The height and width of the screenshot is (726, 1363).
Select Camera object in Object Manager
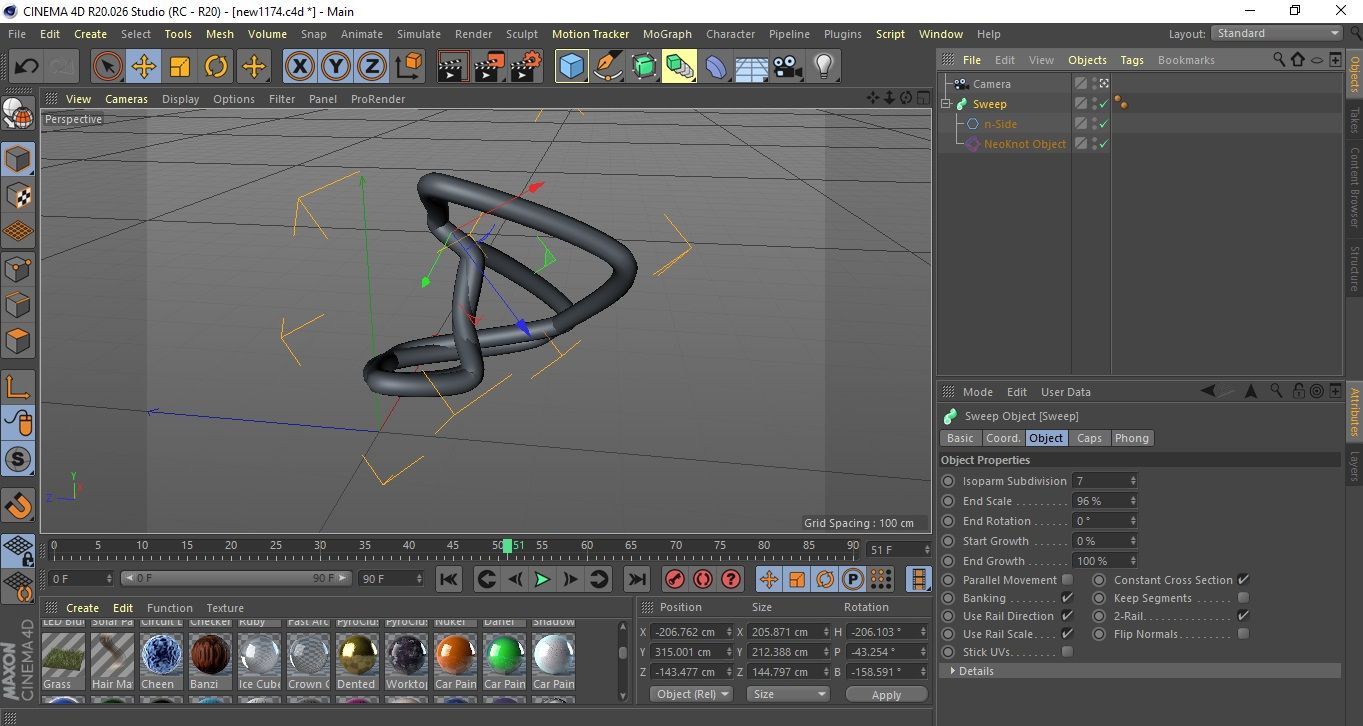coord(991,84)
